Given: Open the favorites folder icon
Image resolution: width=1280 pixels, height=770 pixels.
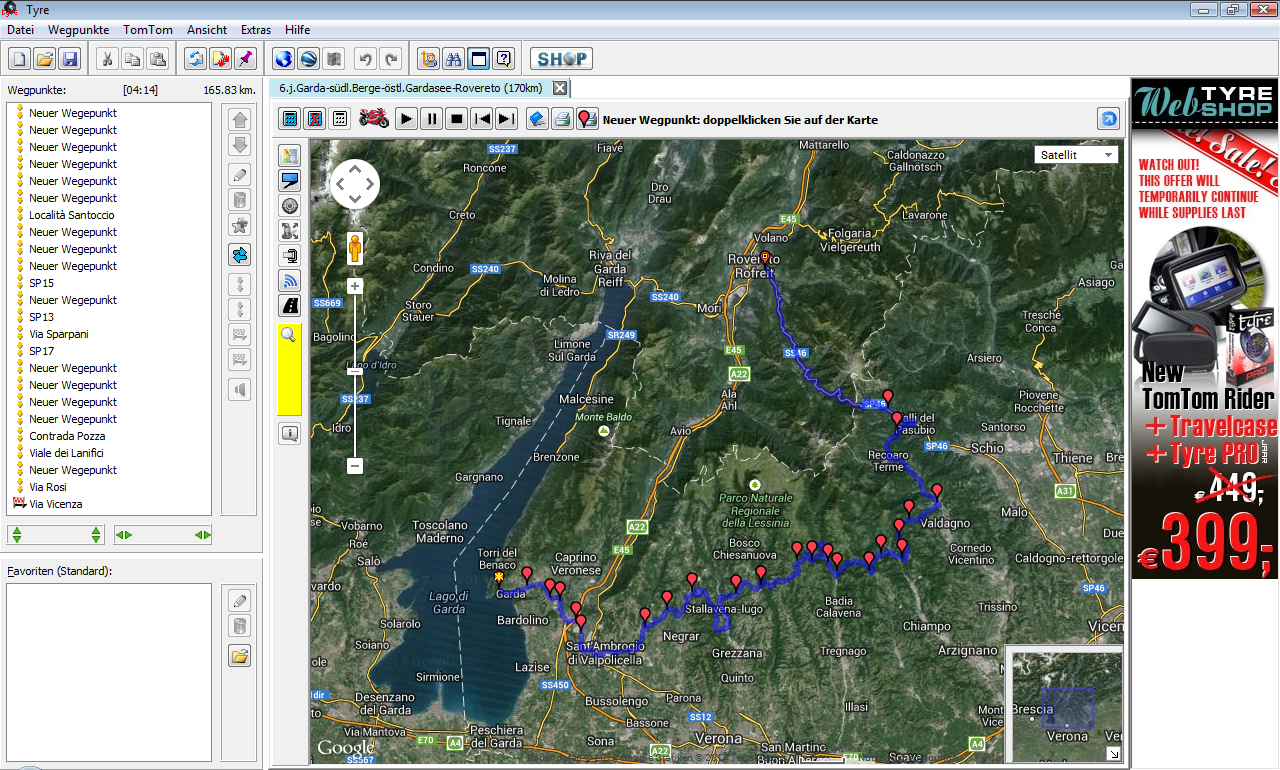Looking at the screenshot, I should [x=239, y=656].
